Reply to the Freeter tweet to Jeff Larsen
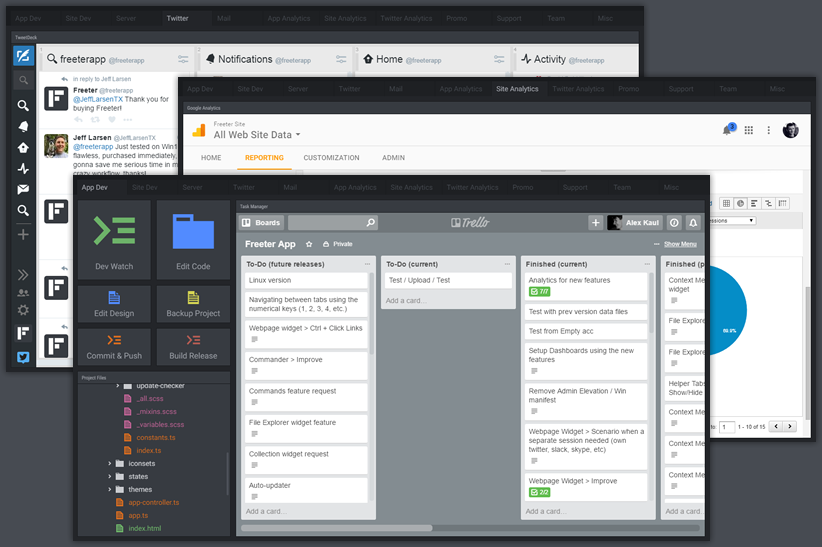This screenshot has width=822, height=547. (x=78, y=120)
